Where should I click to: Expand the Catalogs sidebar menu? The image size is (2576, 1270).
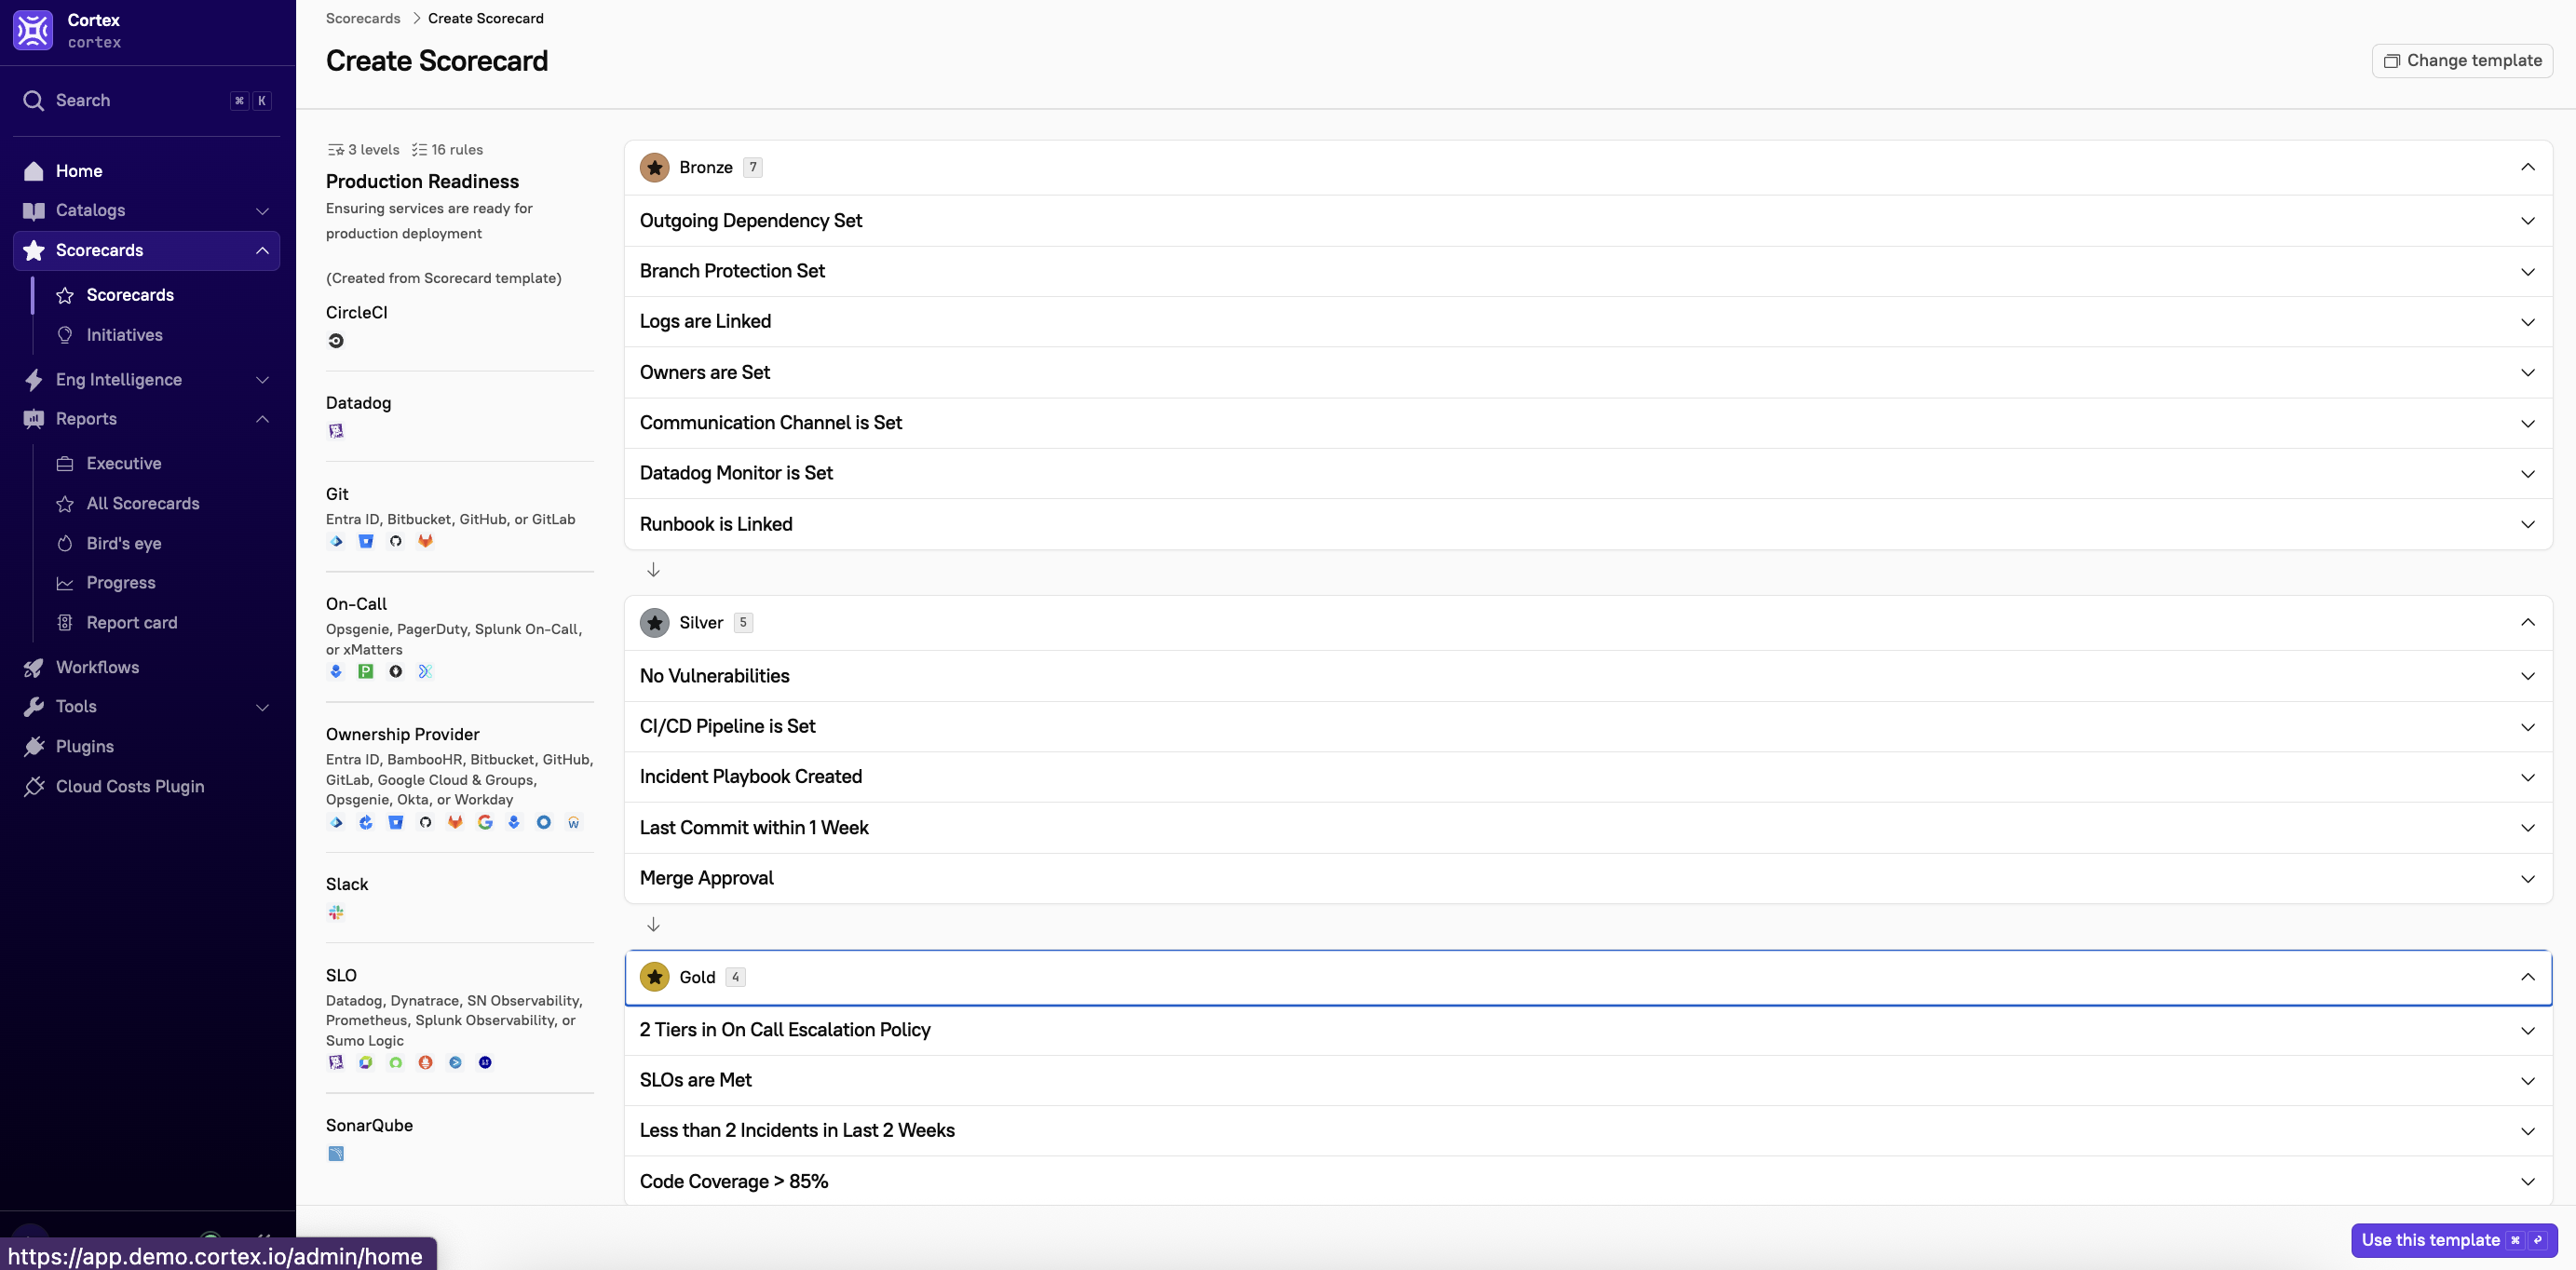click(262, 210)
